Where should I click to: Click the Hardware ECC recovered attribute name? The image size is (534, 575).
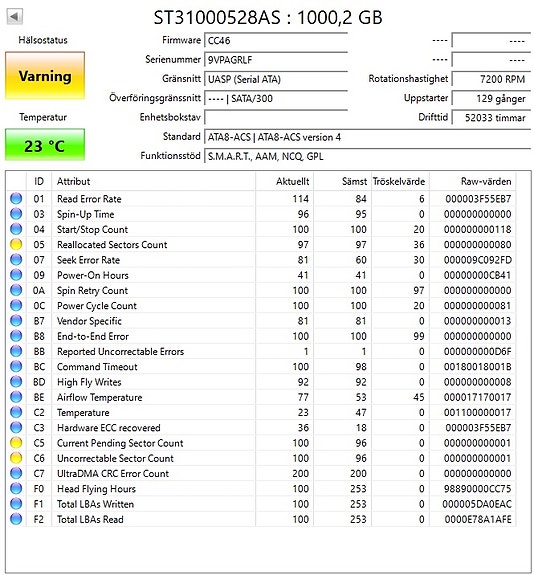(109, 428)
